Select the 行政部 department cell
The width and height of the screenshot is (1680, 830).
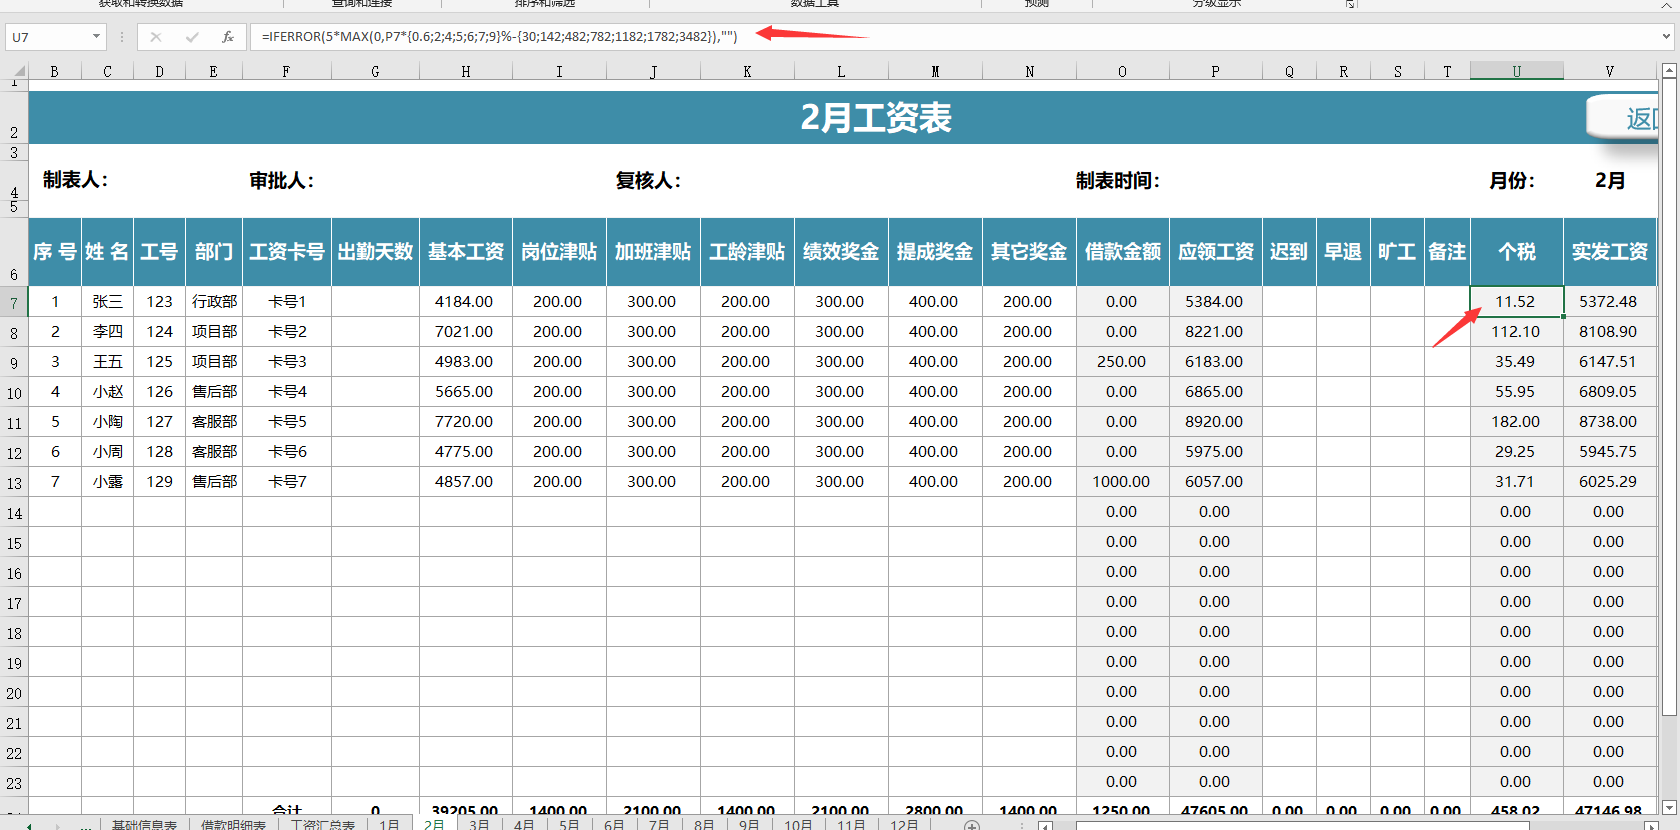point(214,302)
